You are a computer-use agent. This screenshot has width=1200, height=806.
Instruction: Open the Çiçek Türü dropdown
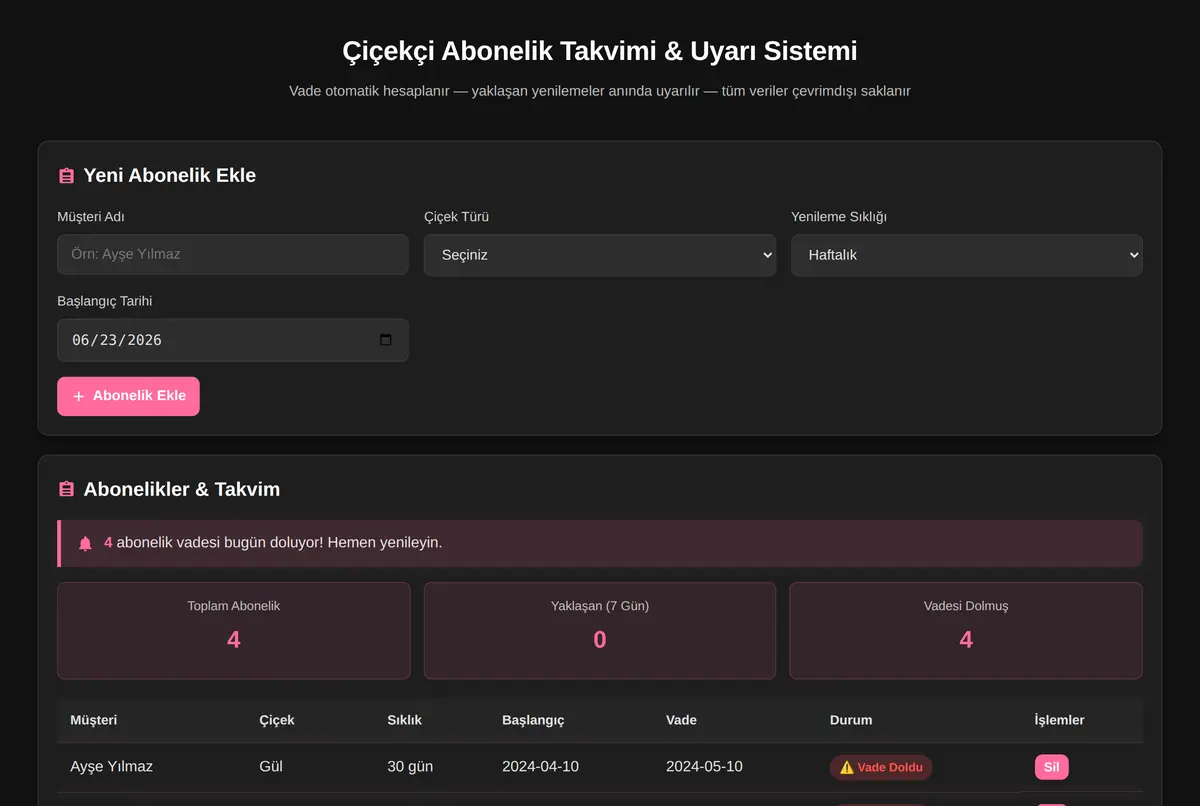600,255
